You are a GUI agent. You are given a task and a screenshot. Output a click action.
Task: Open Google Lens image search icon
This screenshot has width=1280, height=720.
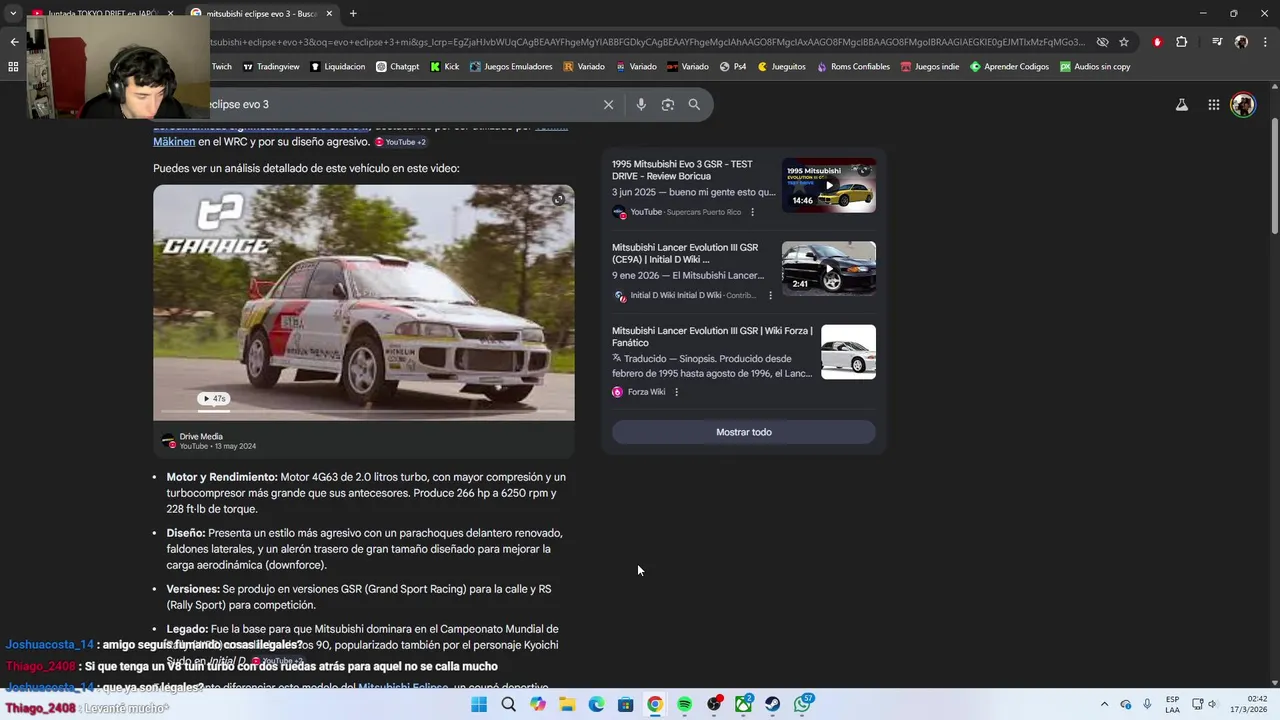668,104
